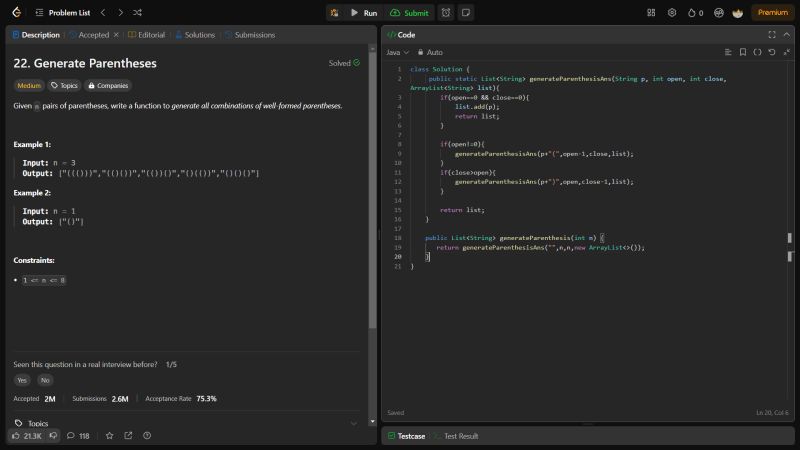Submit the solution with Submit button
This screenshot has width=800, height=450.
[x=409, y=13]
